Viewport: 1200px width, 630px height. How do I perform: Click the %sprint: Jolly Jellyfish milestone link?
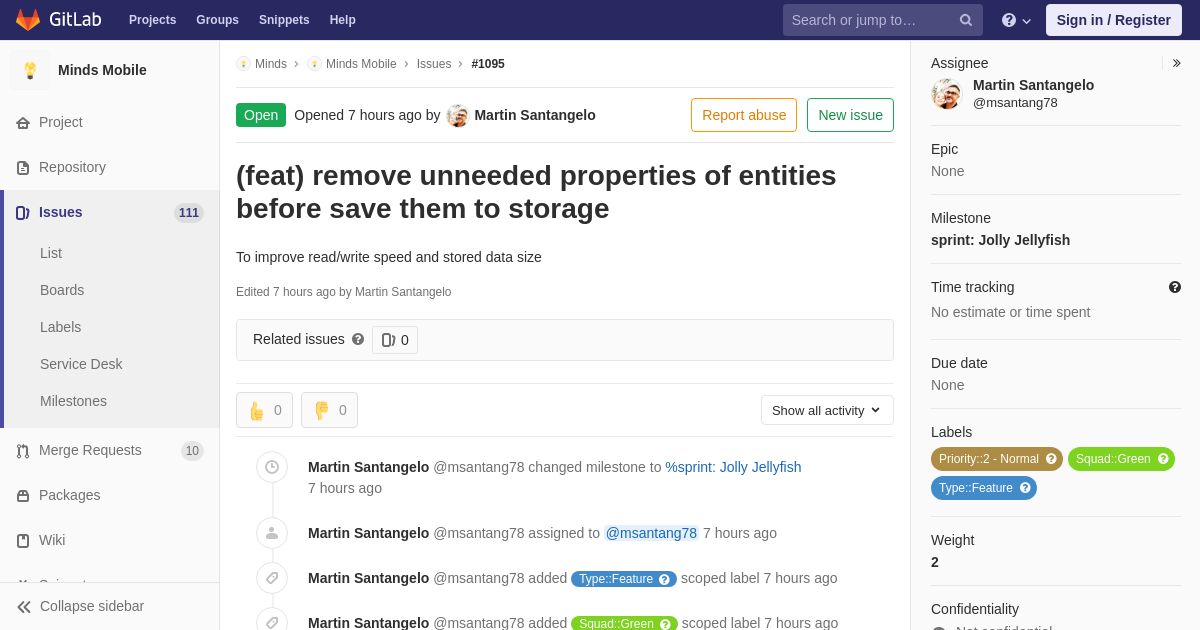(733, 467)
